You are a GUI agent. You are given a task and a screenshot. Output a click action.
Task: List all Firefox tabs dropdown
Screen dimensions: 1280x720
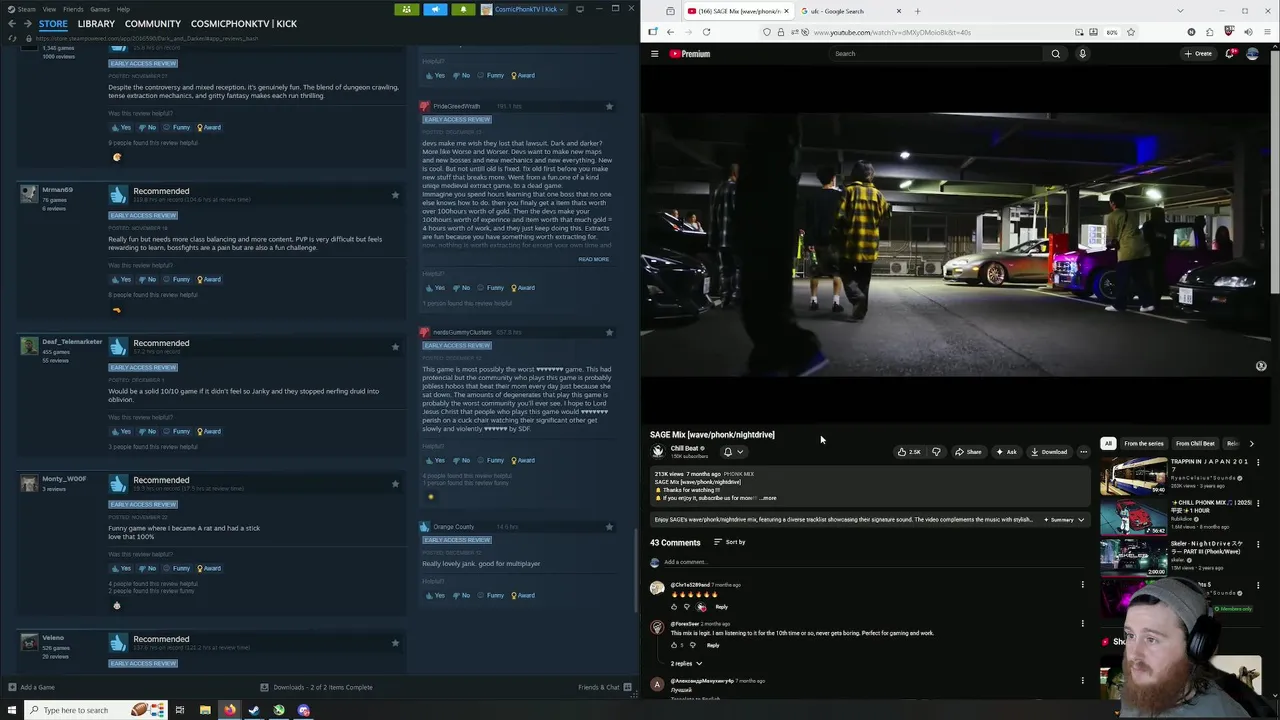coord(1180,11)
